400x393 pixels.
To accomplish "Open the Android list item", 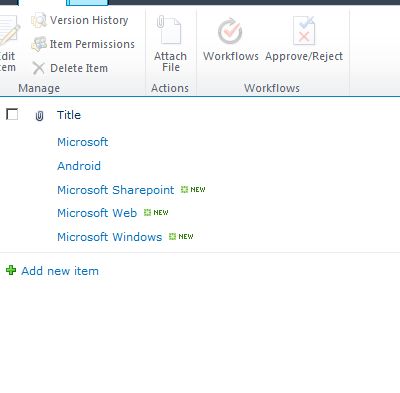I will (x=79, y=166).
